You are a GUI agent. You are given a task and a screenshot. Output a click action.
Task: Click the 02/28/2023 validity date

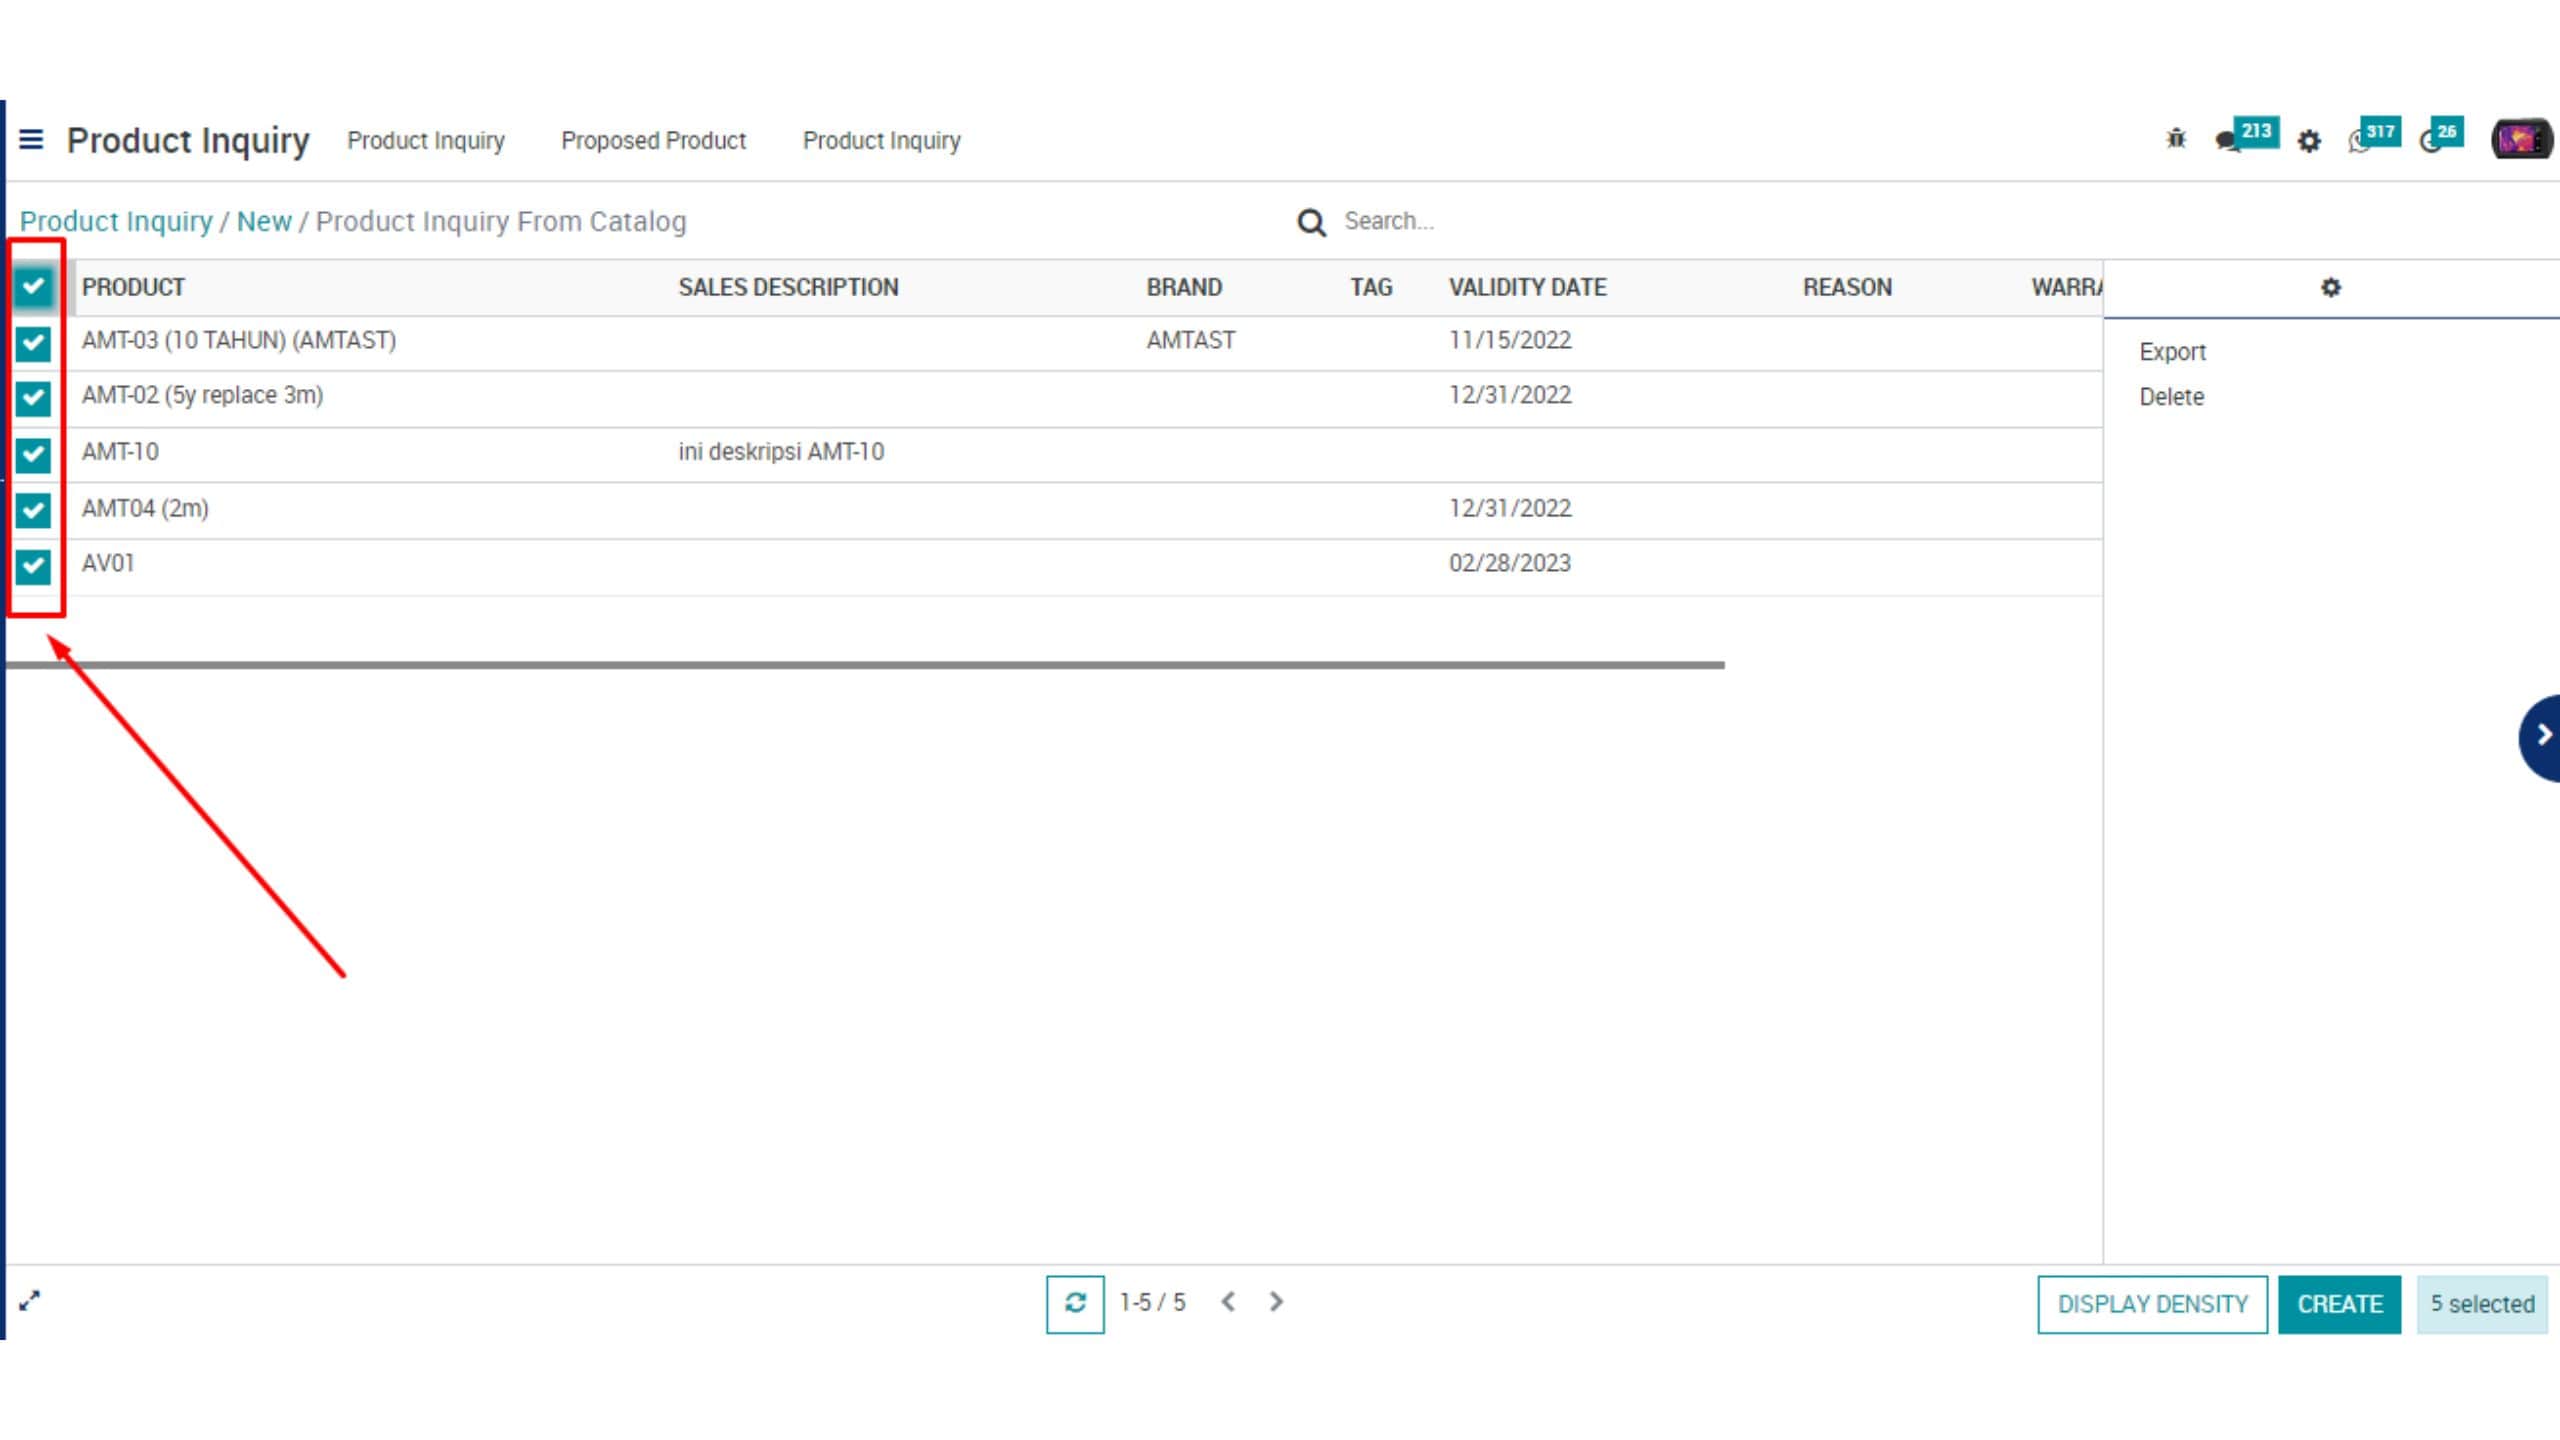click(x=1510, y=563)
